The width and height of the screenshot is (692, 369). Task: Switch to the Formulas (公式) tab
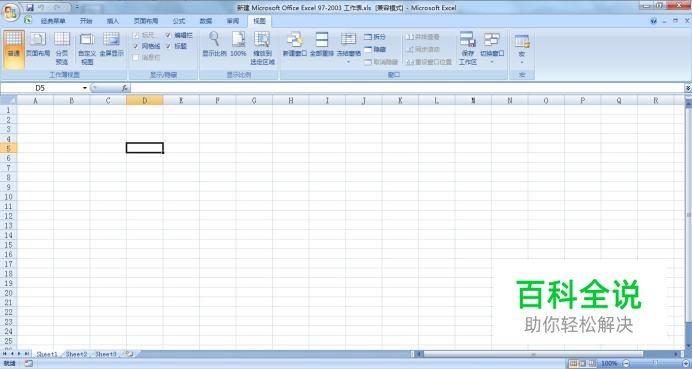click(x=179, y=21)
